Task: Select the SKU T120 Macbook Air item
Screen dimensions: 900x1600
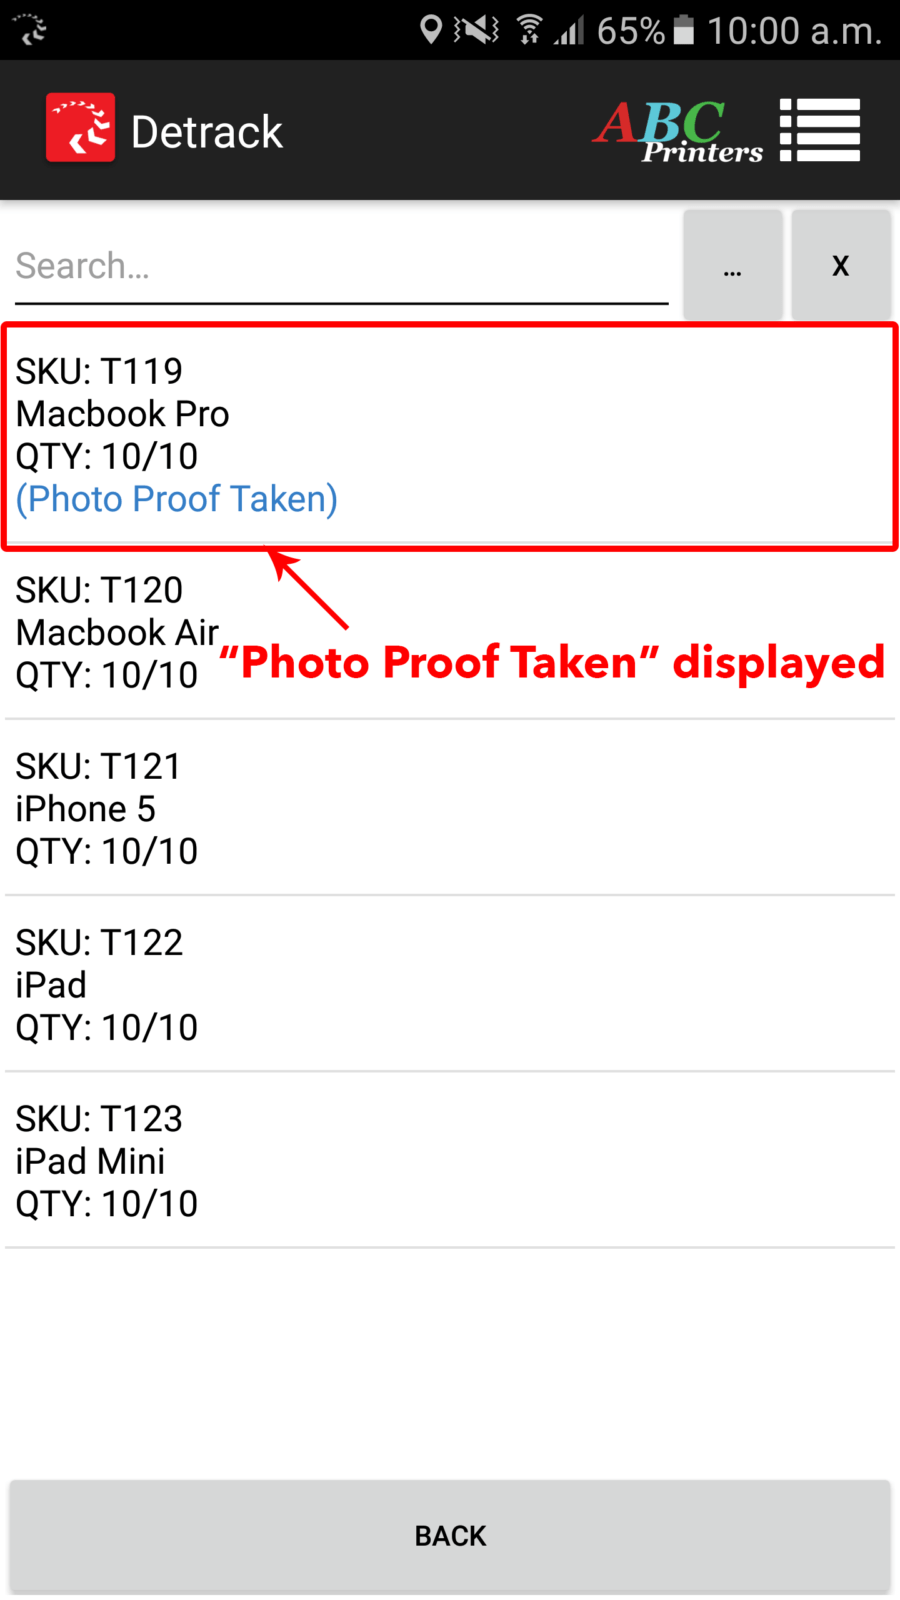Action: [450, 632]
